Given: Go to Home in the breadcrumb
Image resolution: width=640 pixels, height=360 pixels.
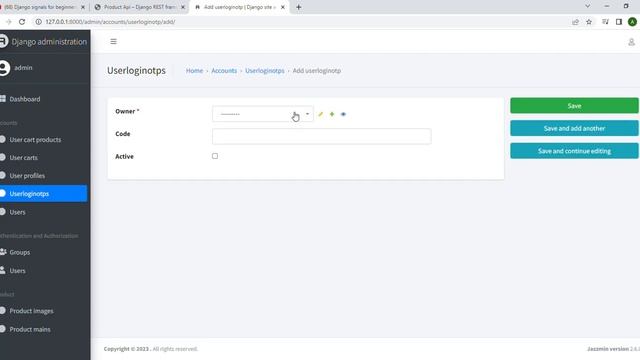Looking at the screenshot, I should tap(194, 71).
